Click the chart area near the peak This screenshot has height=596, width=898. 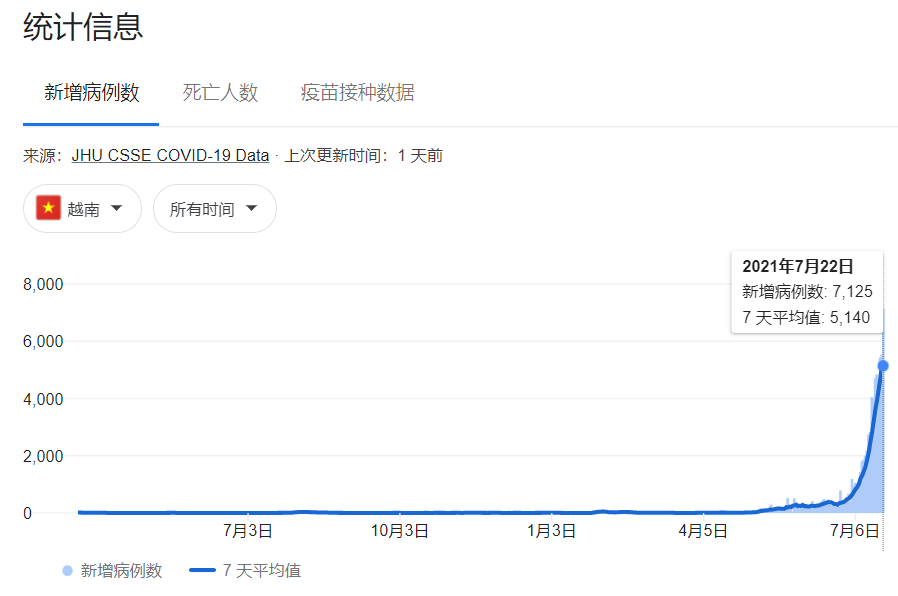pos(870,420)
